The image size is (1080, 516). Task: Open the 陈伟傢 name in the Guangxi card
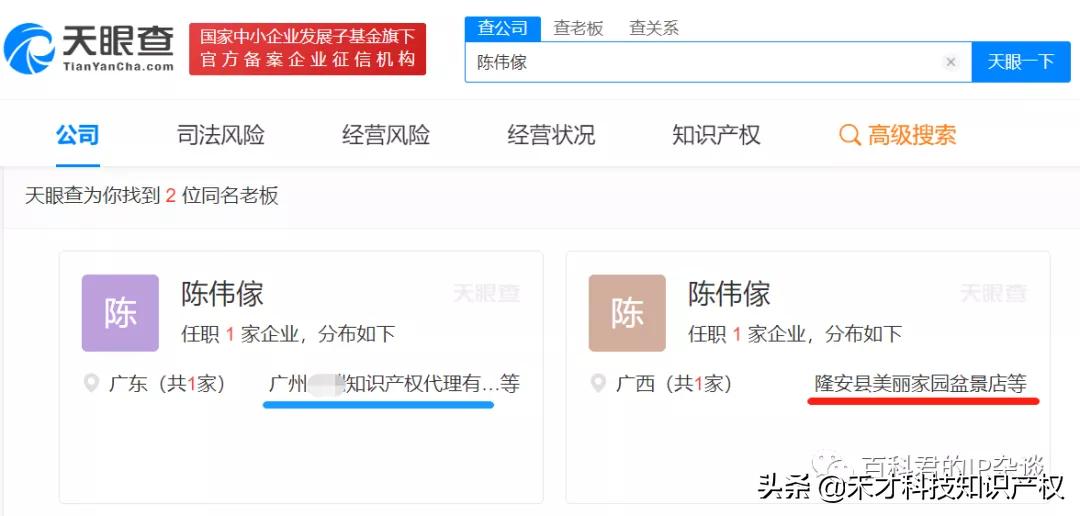[729, 294]
